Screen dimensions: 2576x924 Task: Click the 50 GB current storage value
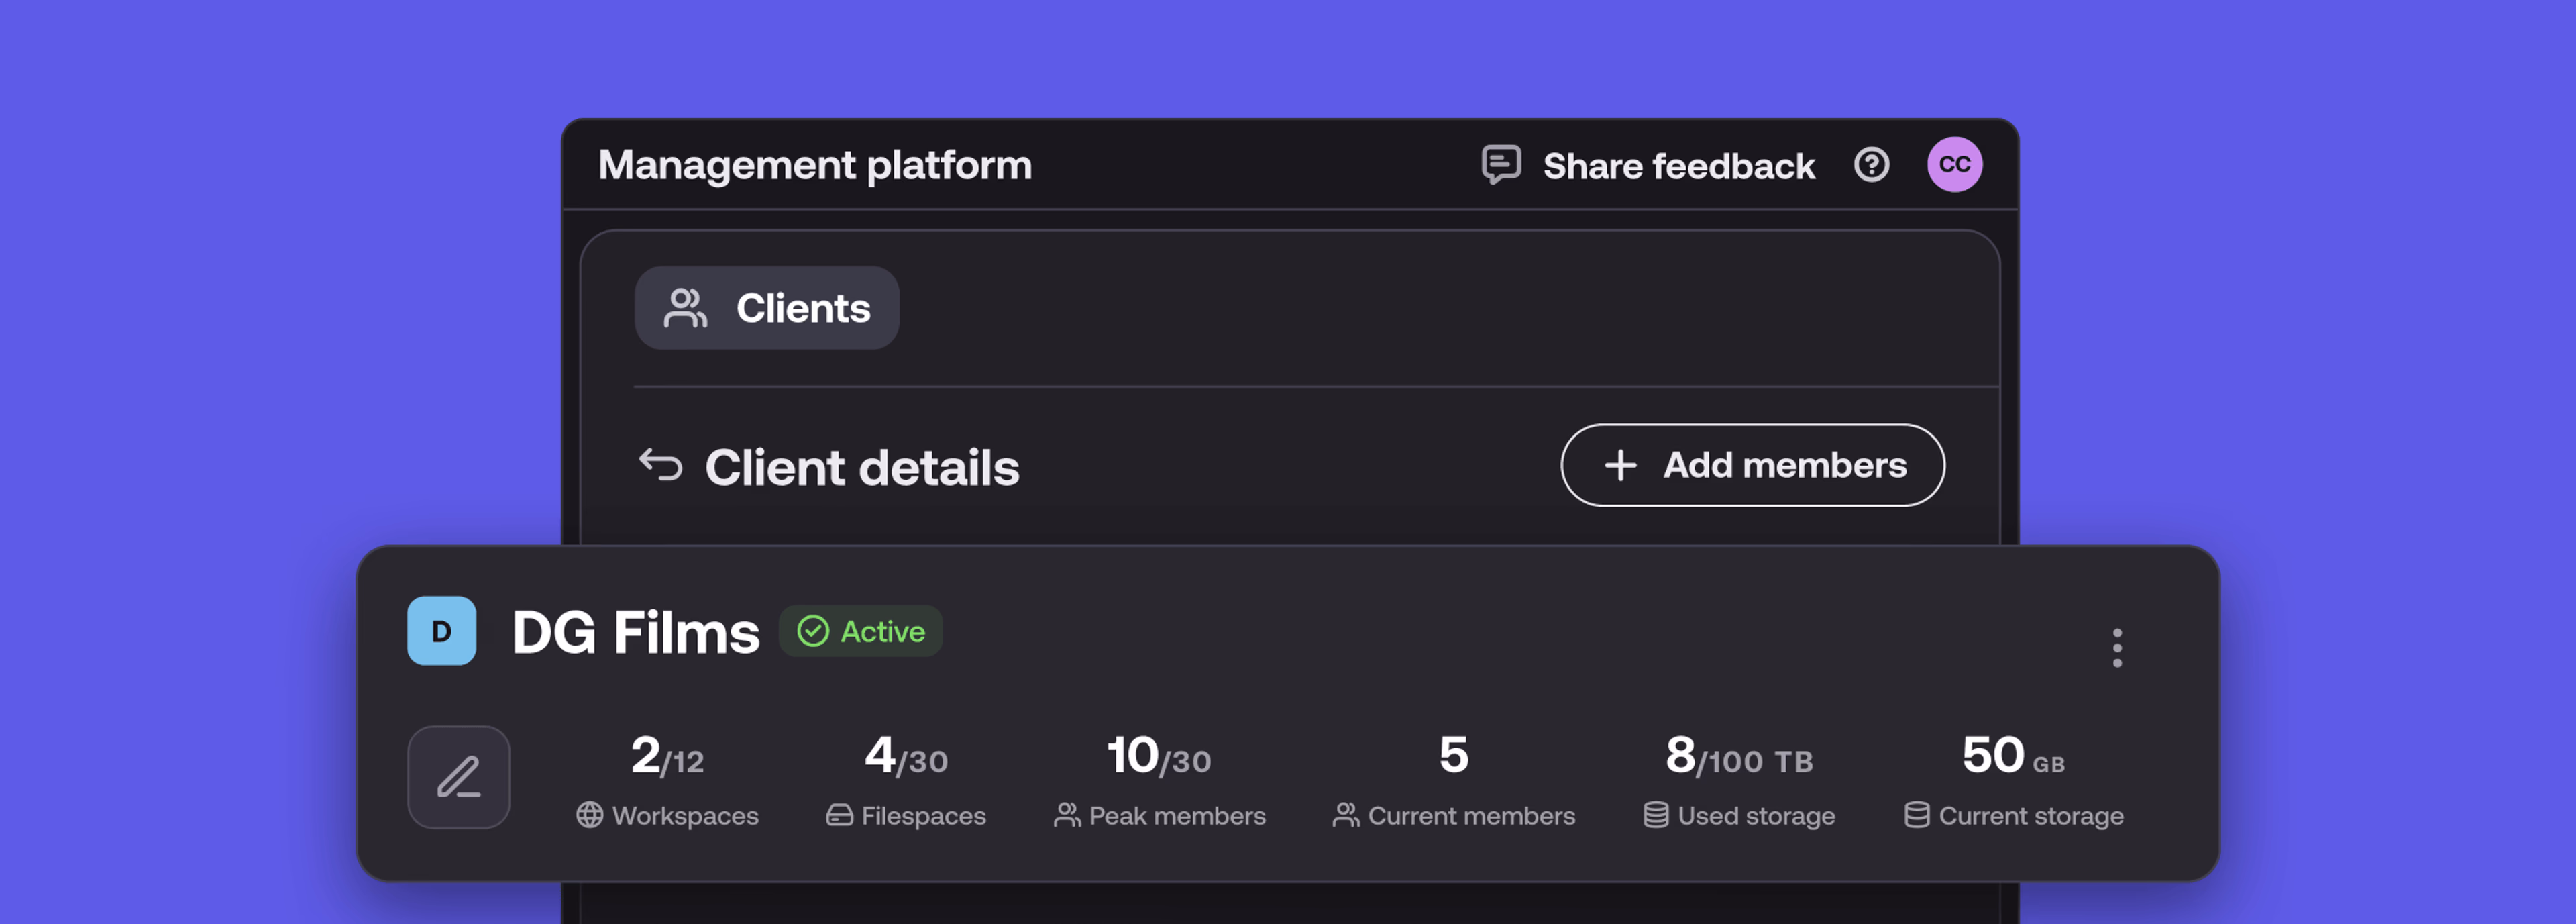(x=2013, y=756)
